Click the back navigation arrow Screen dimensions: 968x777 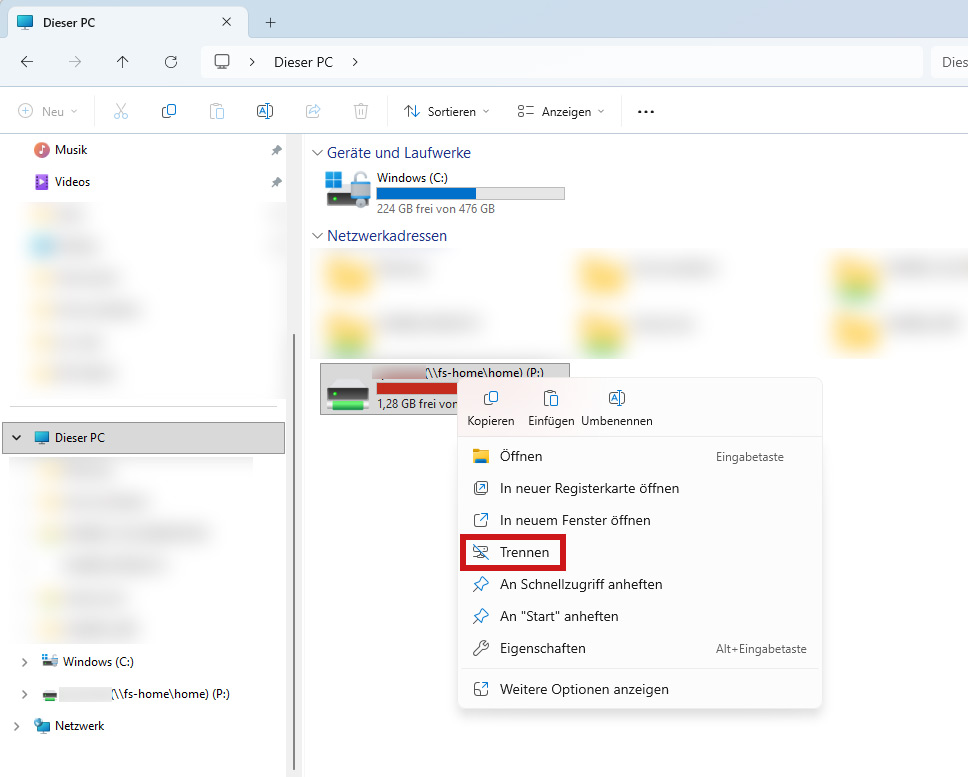click(27, 62)
